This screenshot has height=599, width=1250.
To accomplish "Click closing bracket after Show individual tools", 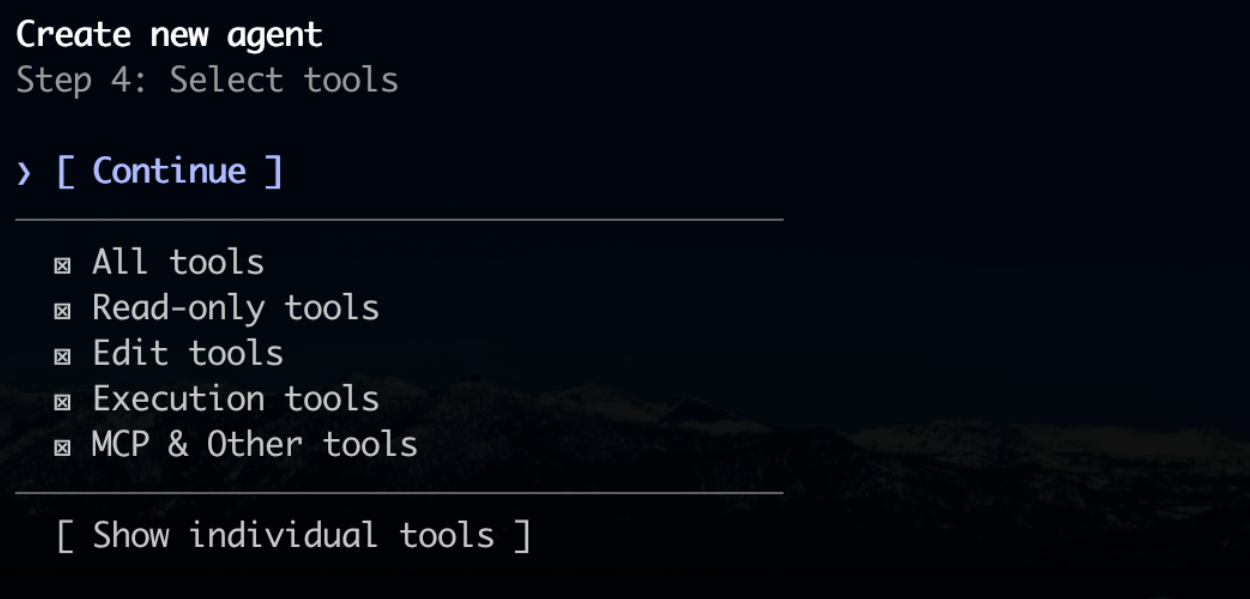I will coord(521,536).
